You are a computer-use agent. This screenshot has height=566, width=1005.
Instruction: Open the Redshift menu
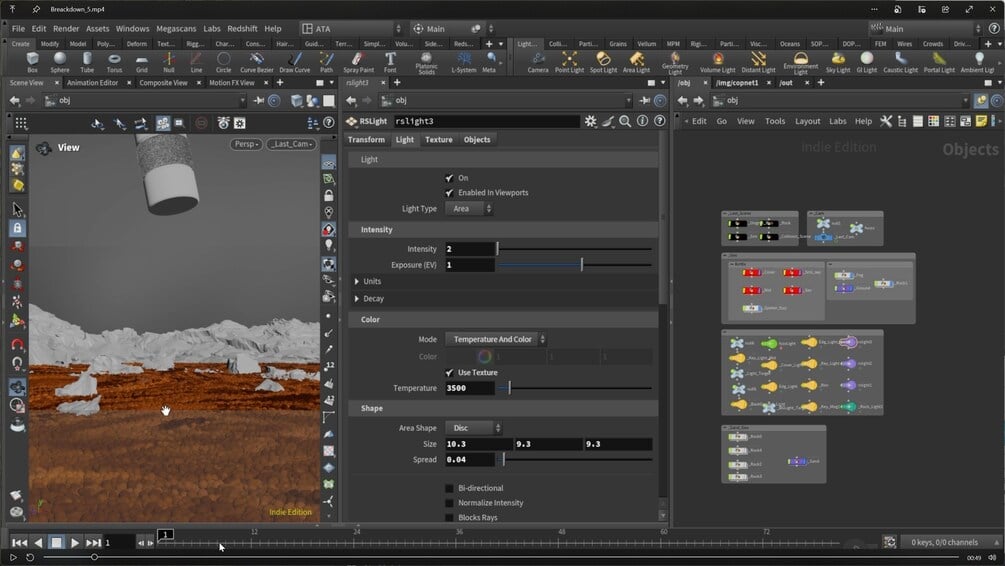pos(242,29)
